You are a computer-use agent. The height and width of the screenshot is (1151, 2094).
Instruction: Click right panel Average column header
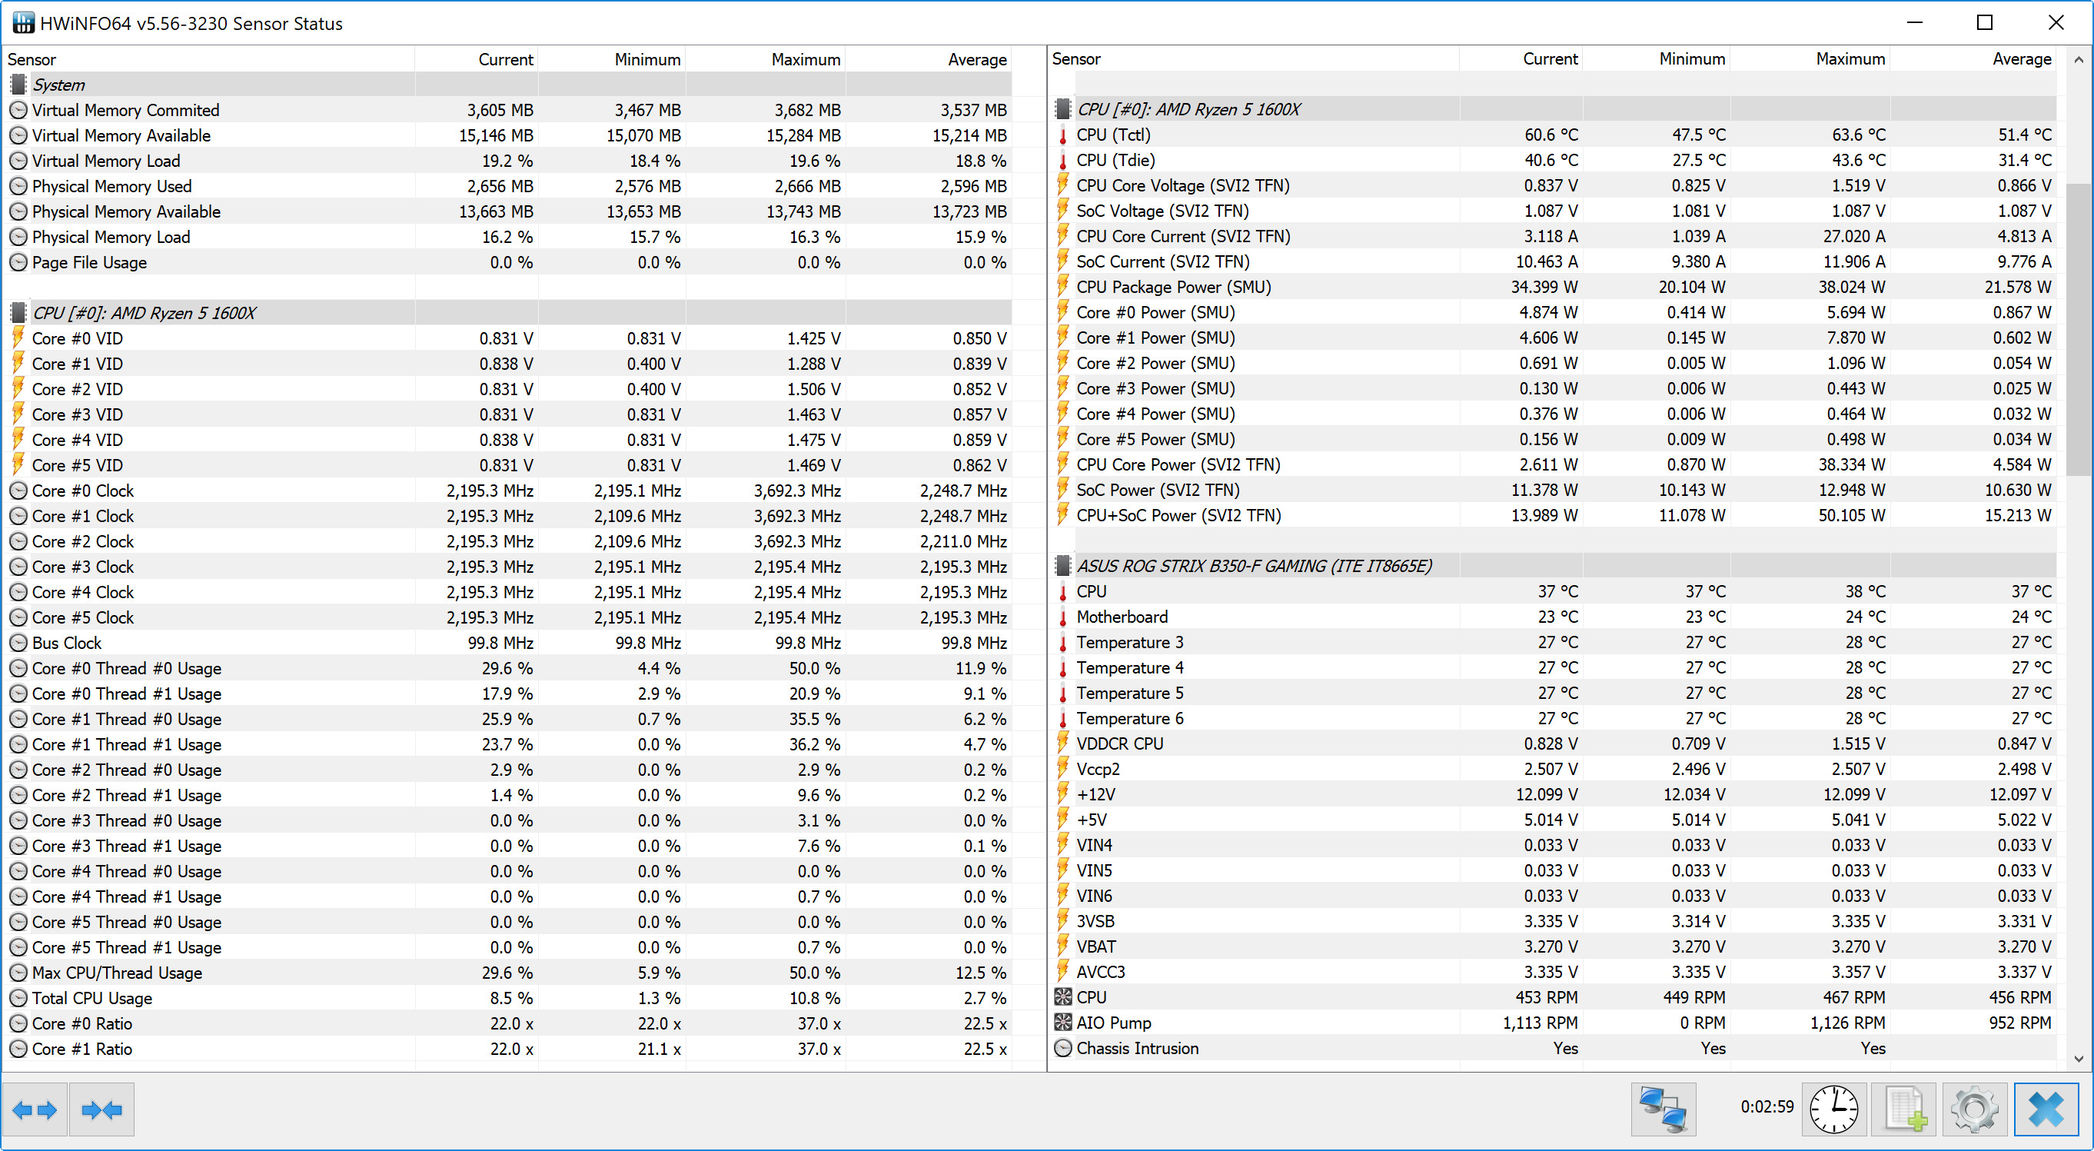coord(1973,59)
